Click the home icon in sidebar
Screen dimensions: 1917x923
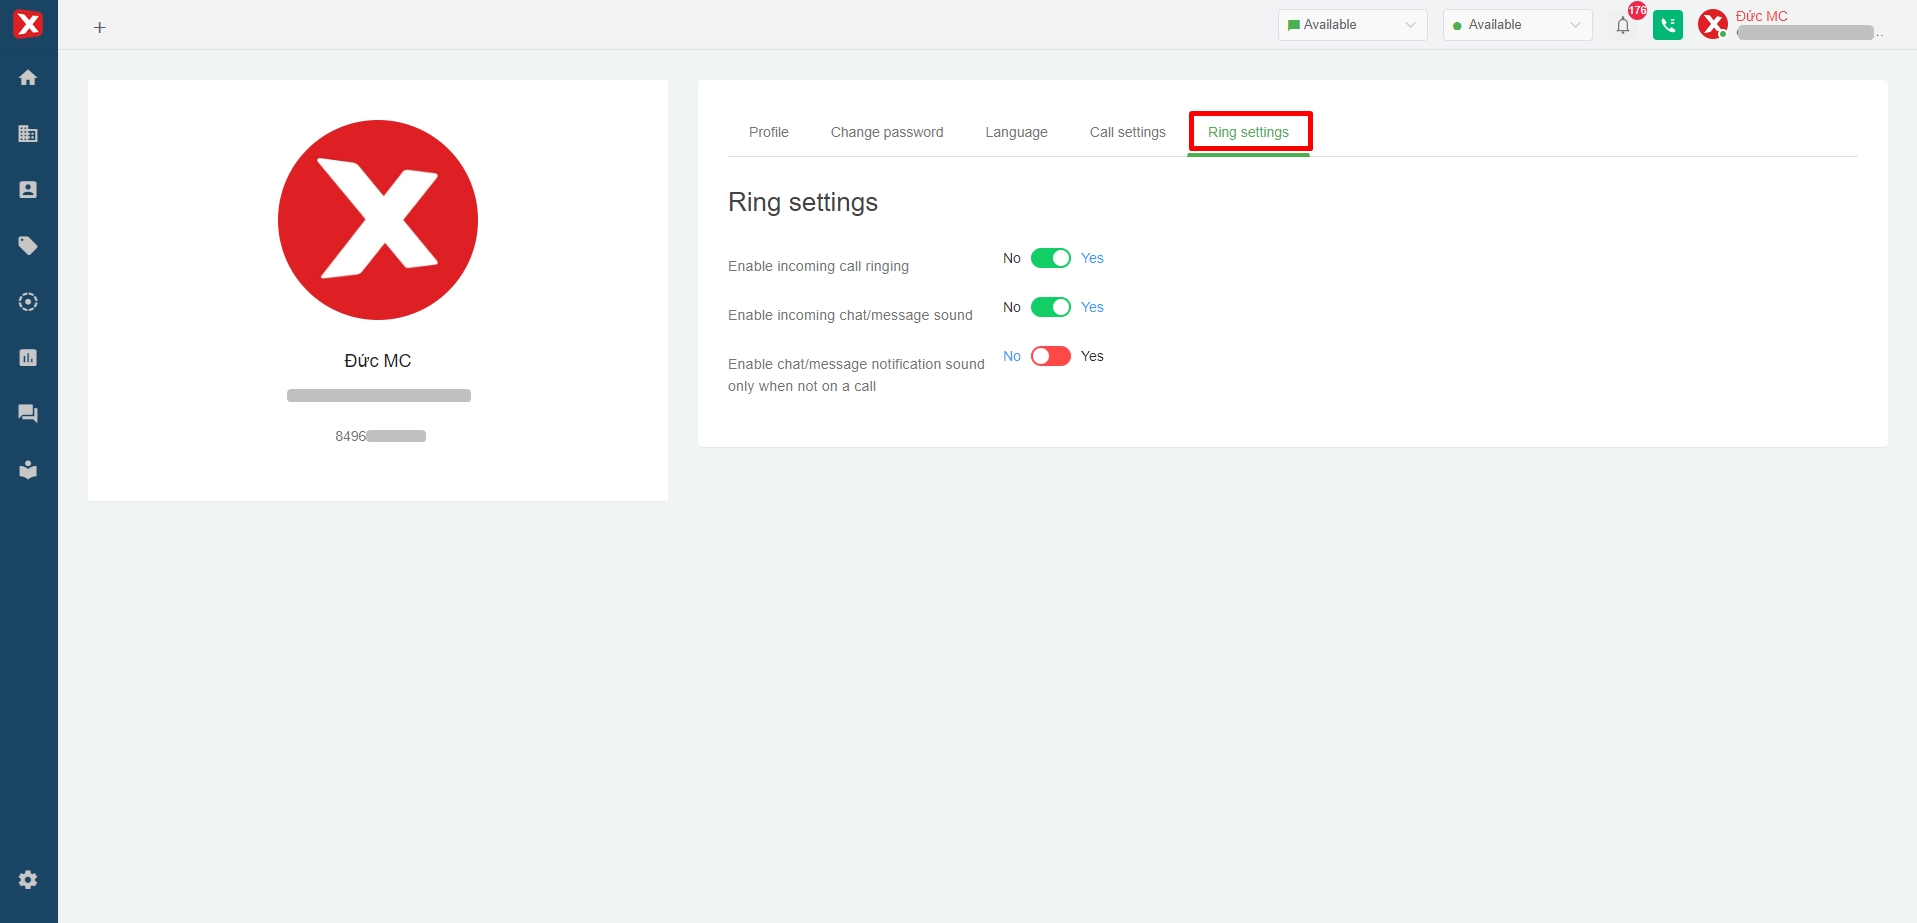(x=28, y=78)
